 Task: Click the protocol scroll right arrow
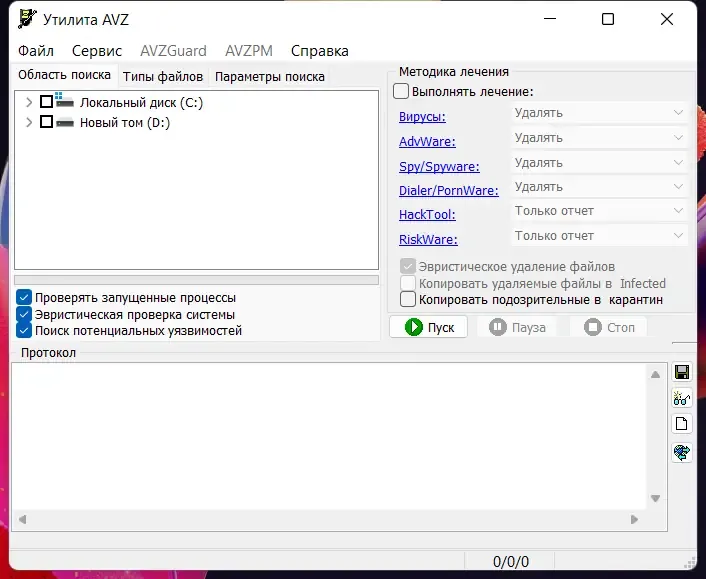click(x=634, y=520)
